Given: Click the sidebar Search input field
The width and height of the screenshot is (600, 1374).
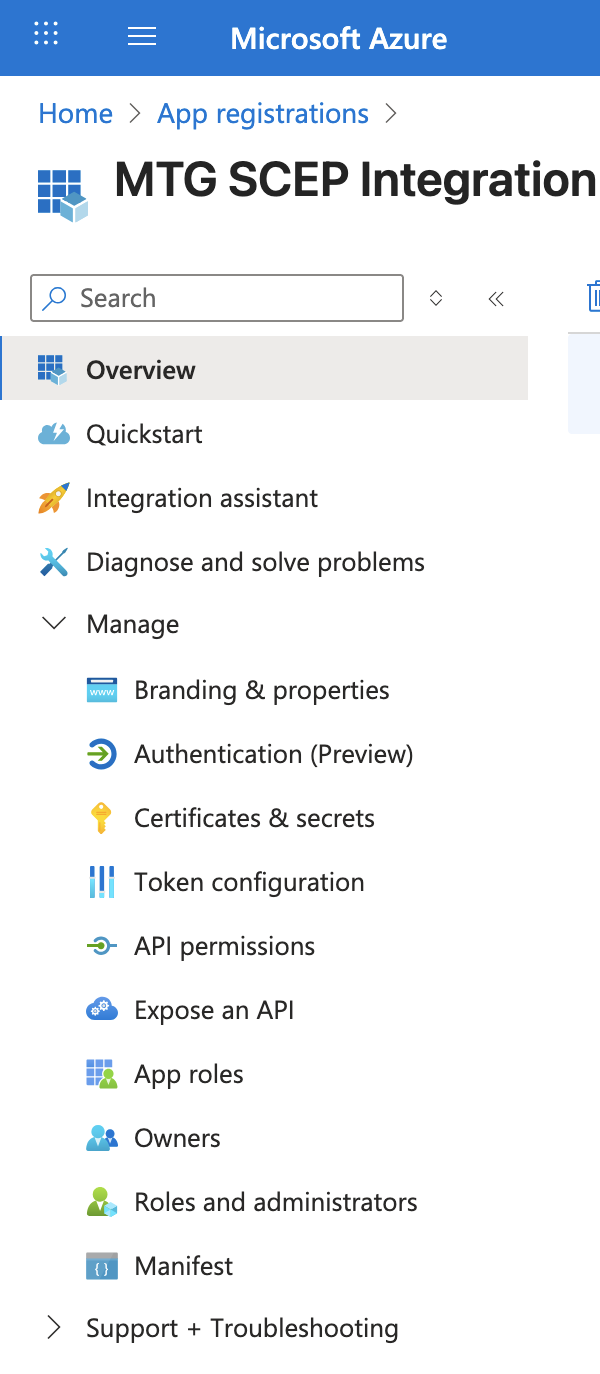Looking at the screenshot, I should [230, 298].
